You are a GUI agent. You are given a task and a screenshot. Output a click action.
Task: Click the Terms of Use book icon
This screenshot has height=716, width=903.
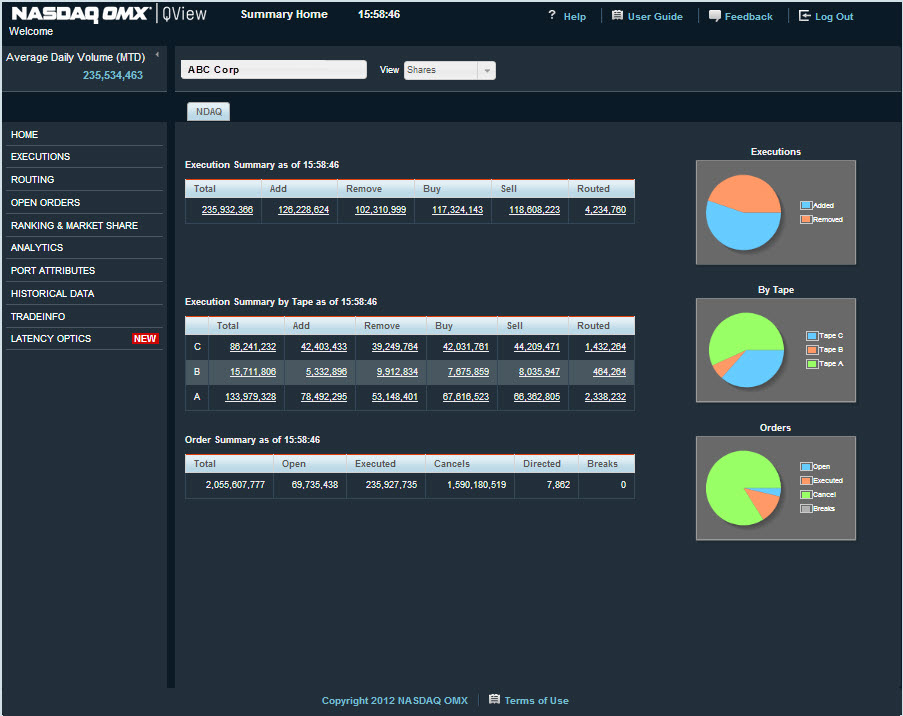tap(494, 699)
